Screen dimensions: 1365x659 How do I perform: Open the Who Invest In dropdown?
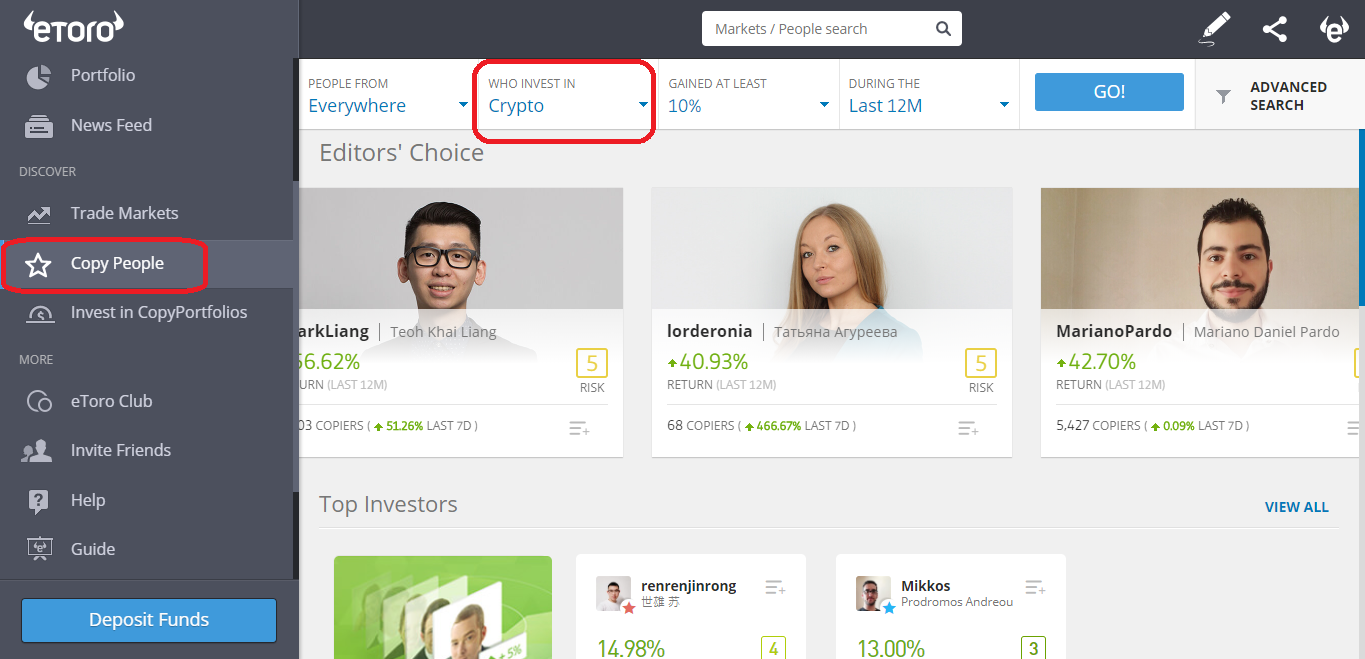(x=568, y=96)
